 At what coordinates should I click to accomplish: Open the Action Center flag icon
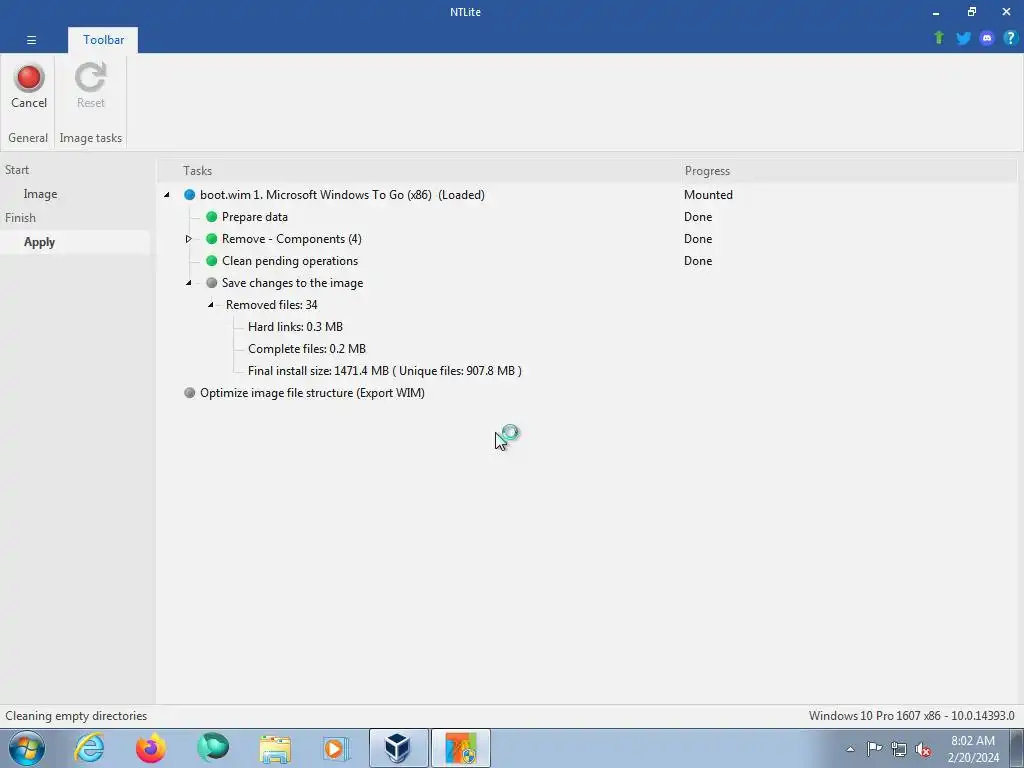[x=874, y=749]
